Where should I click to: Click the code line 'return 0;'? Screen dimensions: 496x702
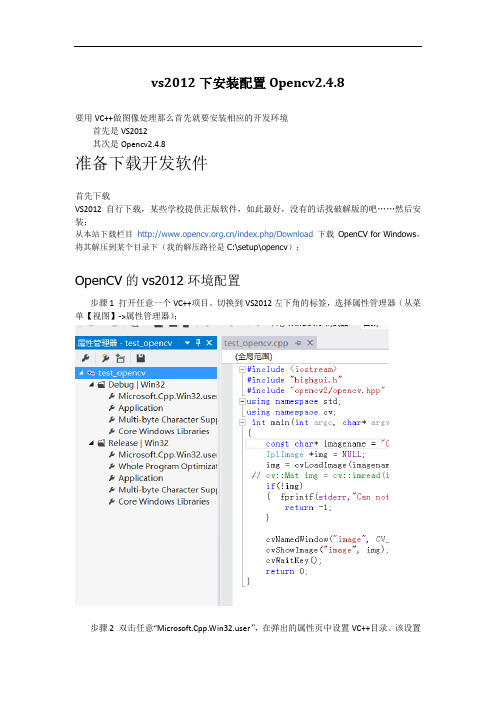(286, 571)
